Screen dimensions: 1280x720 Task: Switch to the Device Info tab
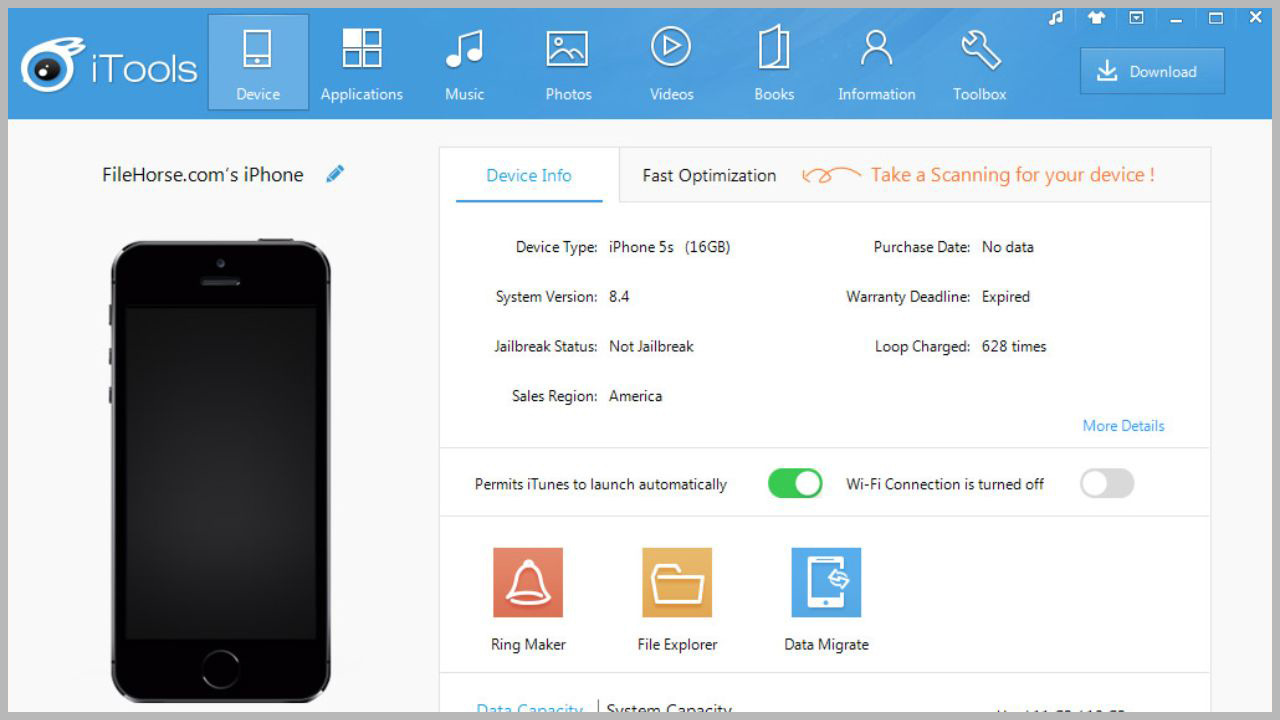pyautogui.click(x=529, y=175)
